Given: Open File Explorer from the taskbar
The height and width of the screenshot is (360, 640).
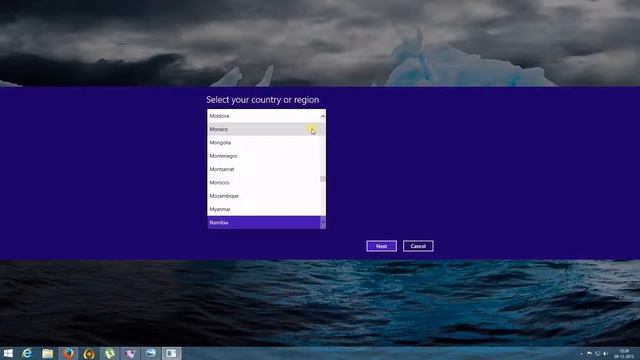Looking at the screenshot, I should tap(47, 353).
